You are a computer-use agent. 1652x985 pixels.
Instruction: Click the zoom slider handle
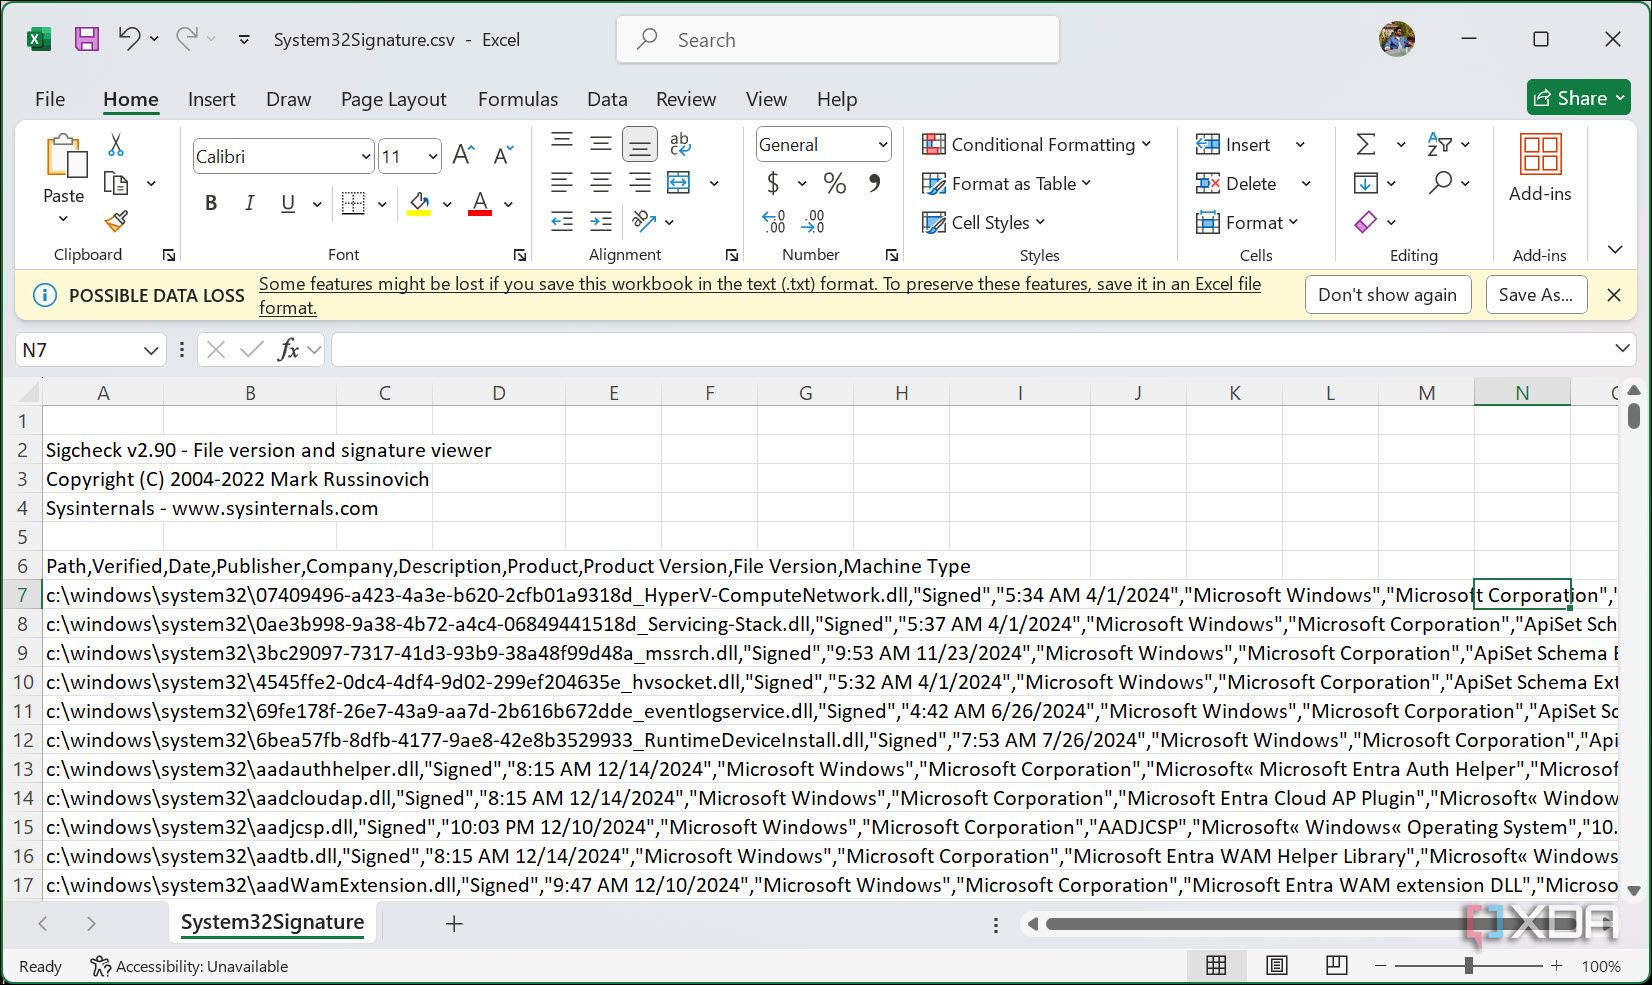[1468, 966]
